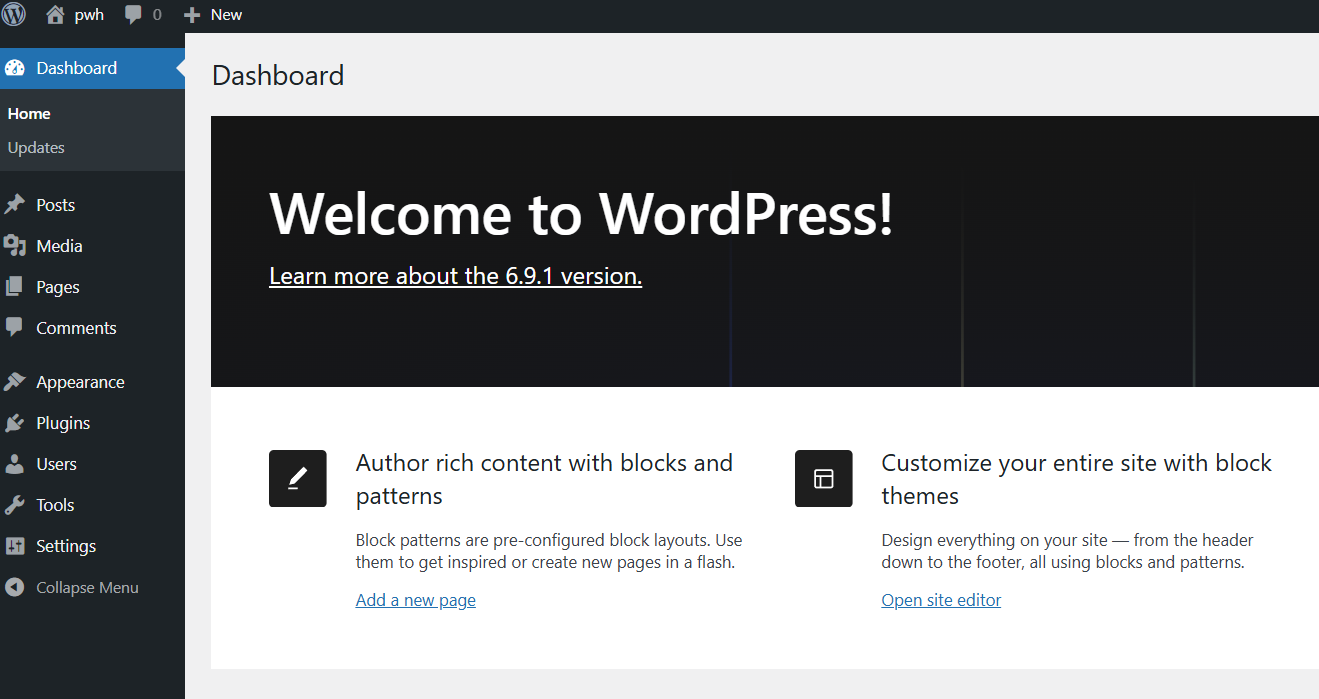Click the 'Open site editor' link
This screenshot has width=1319, height=699.
941,600
